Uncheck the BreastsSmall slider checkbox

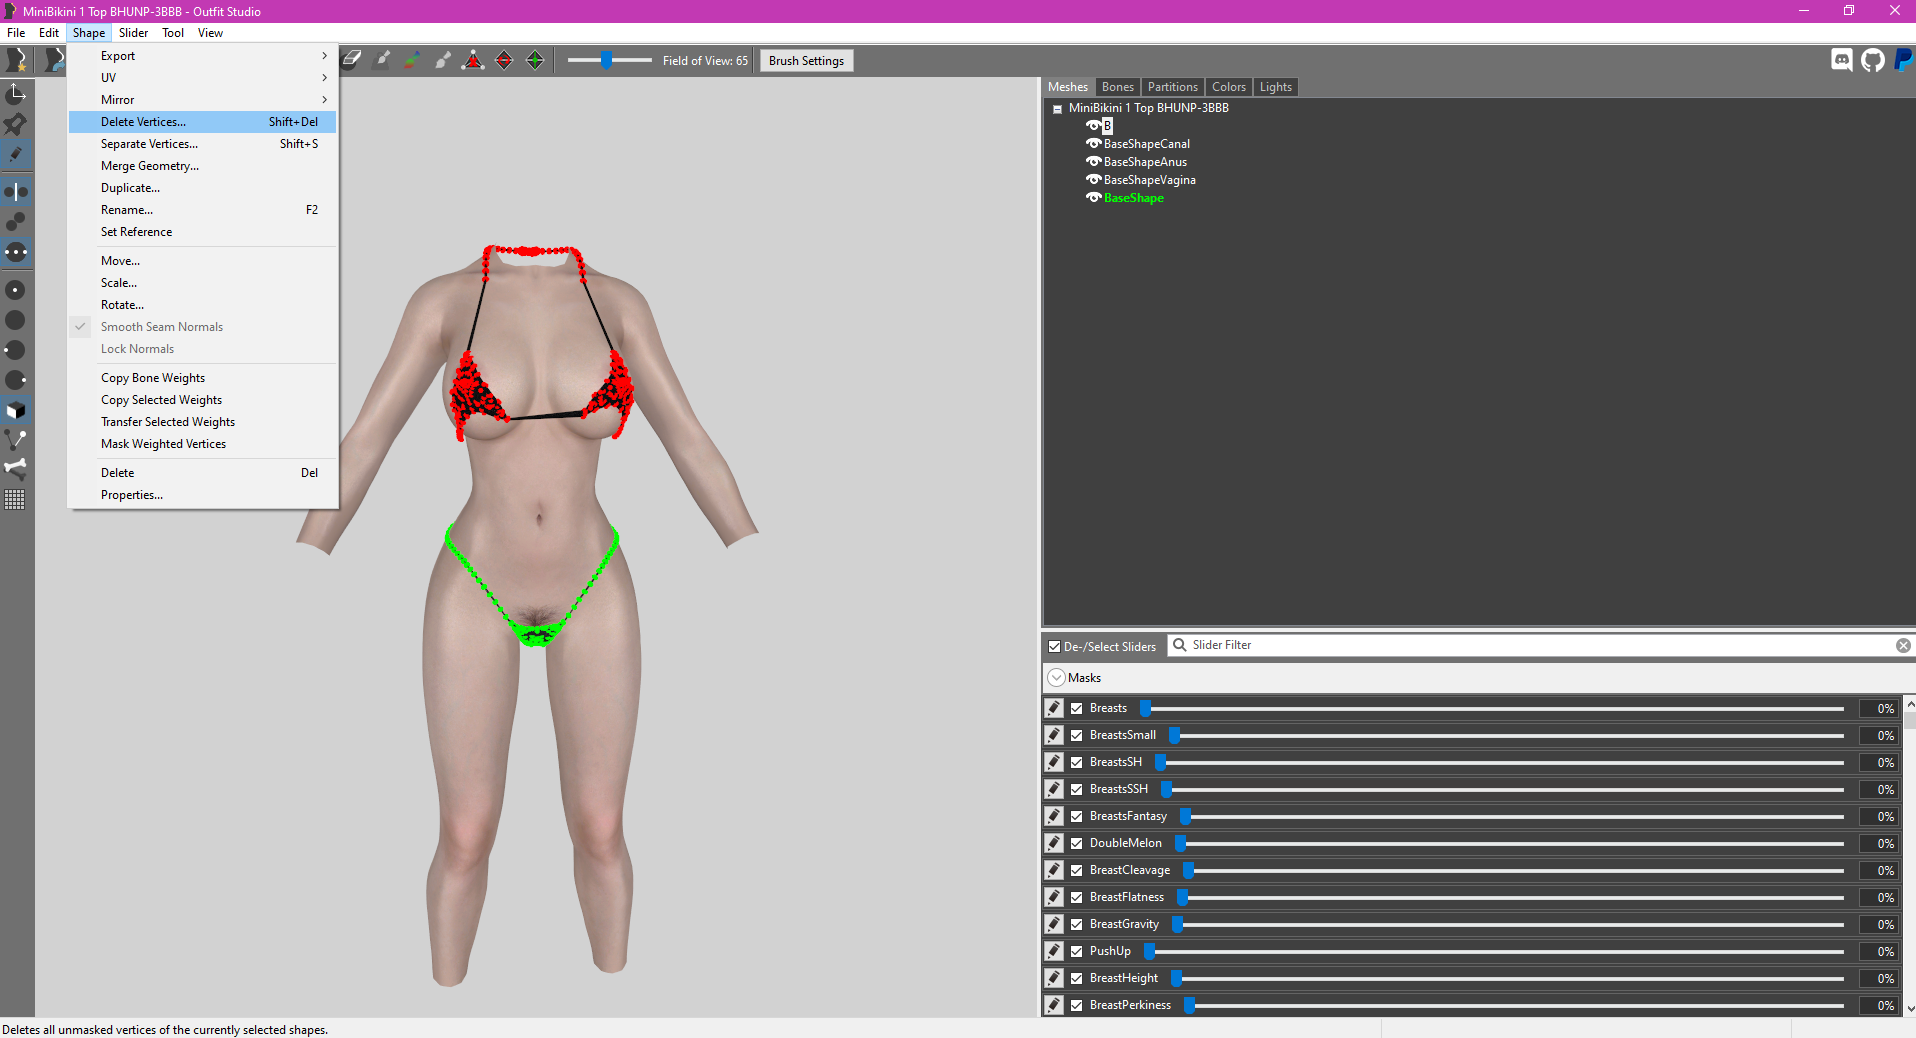[1077, 735]
